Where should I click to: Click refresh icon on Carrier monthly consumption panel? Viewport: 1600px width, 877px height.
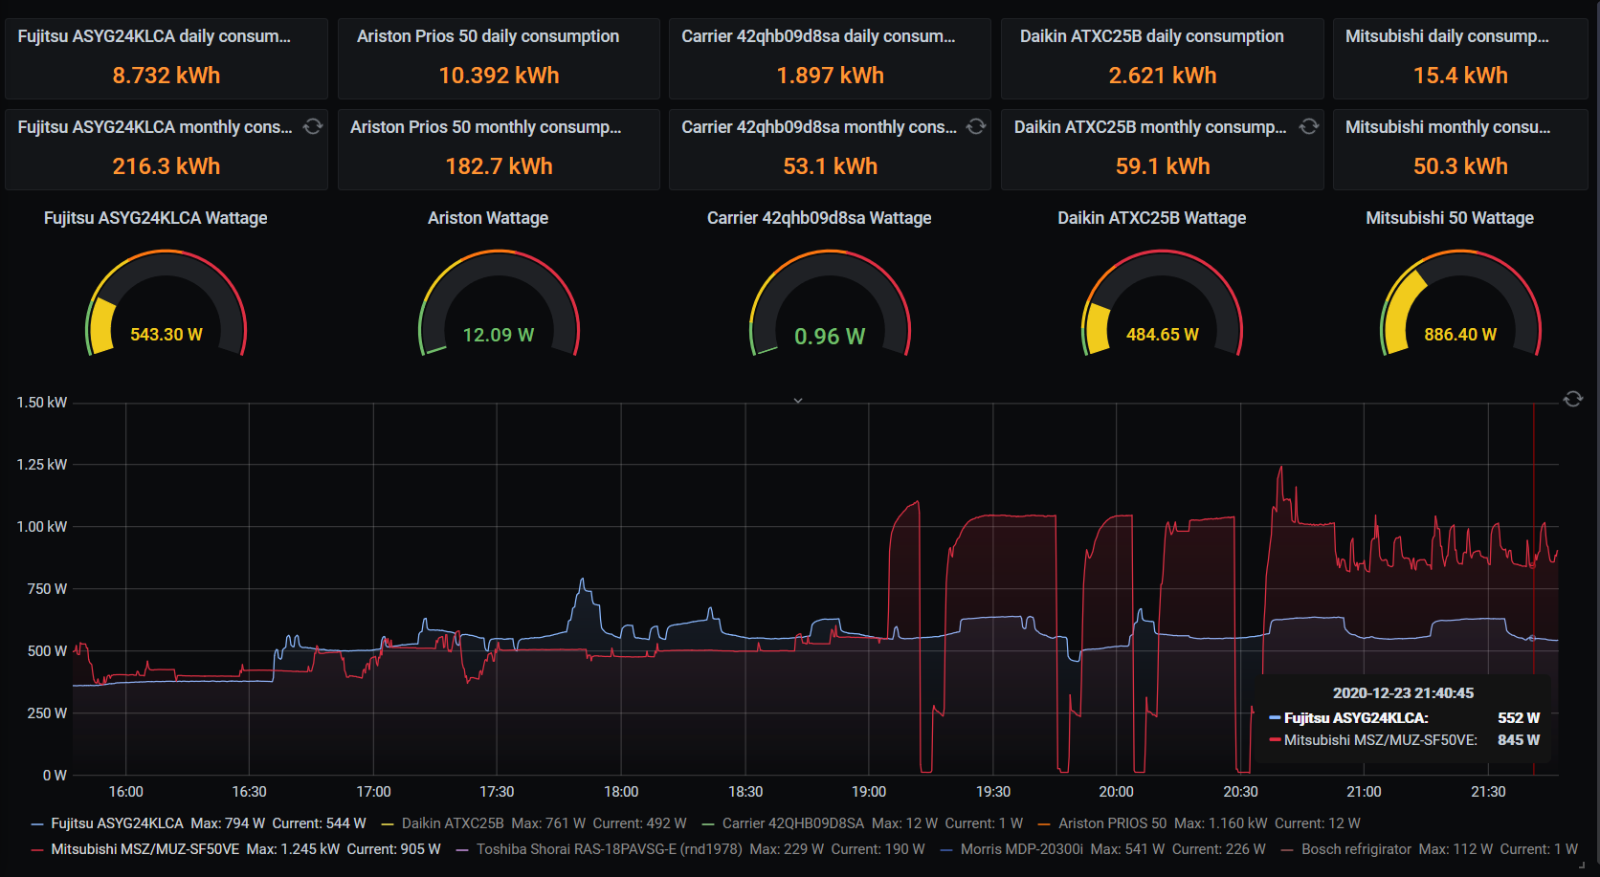pos(976,126)
